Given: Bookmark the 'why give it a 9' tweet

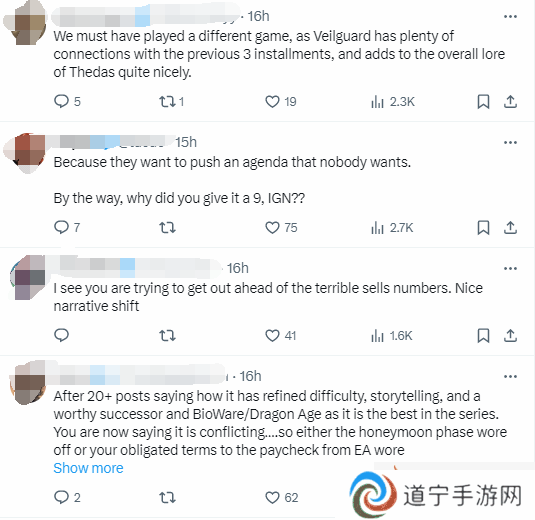Looking at the screenshot, I should (x=483, y=228).
